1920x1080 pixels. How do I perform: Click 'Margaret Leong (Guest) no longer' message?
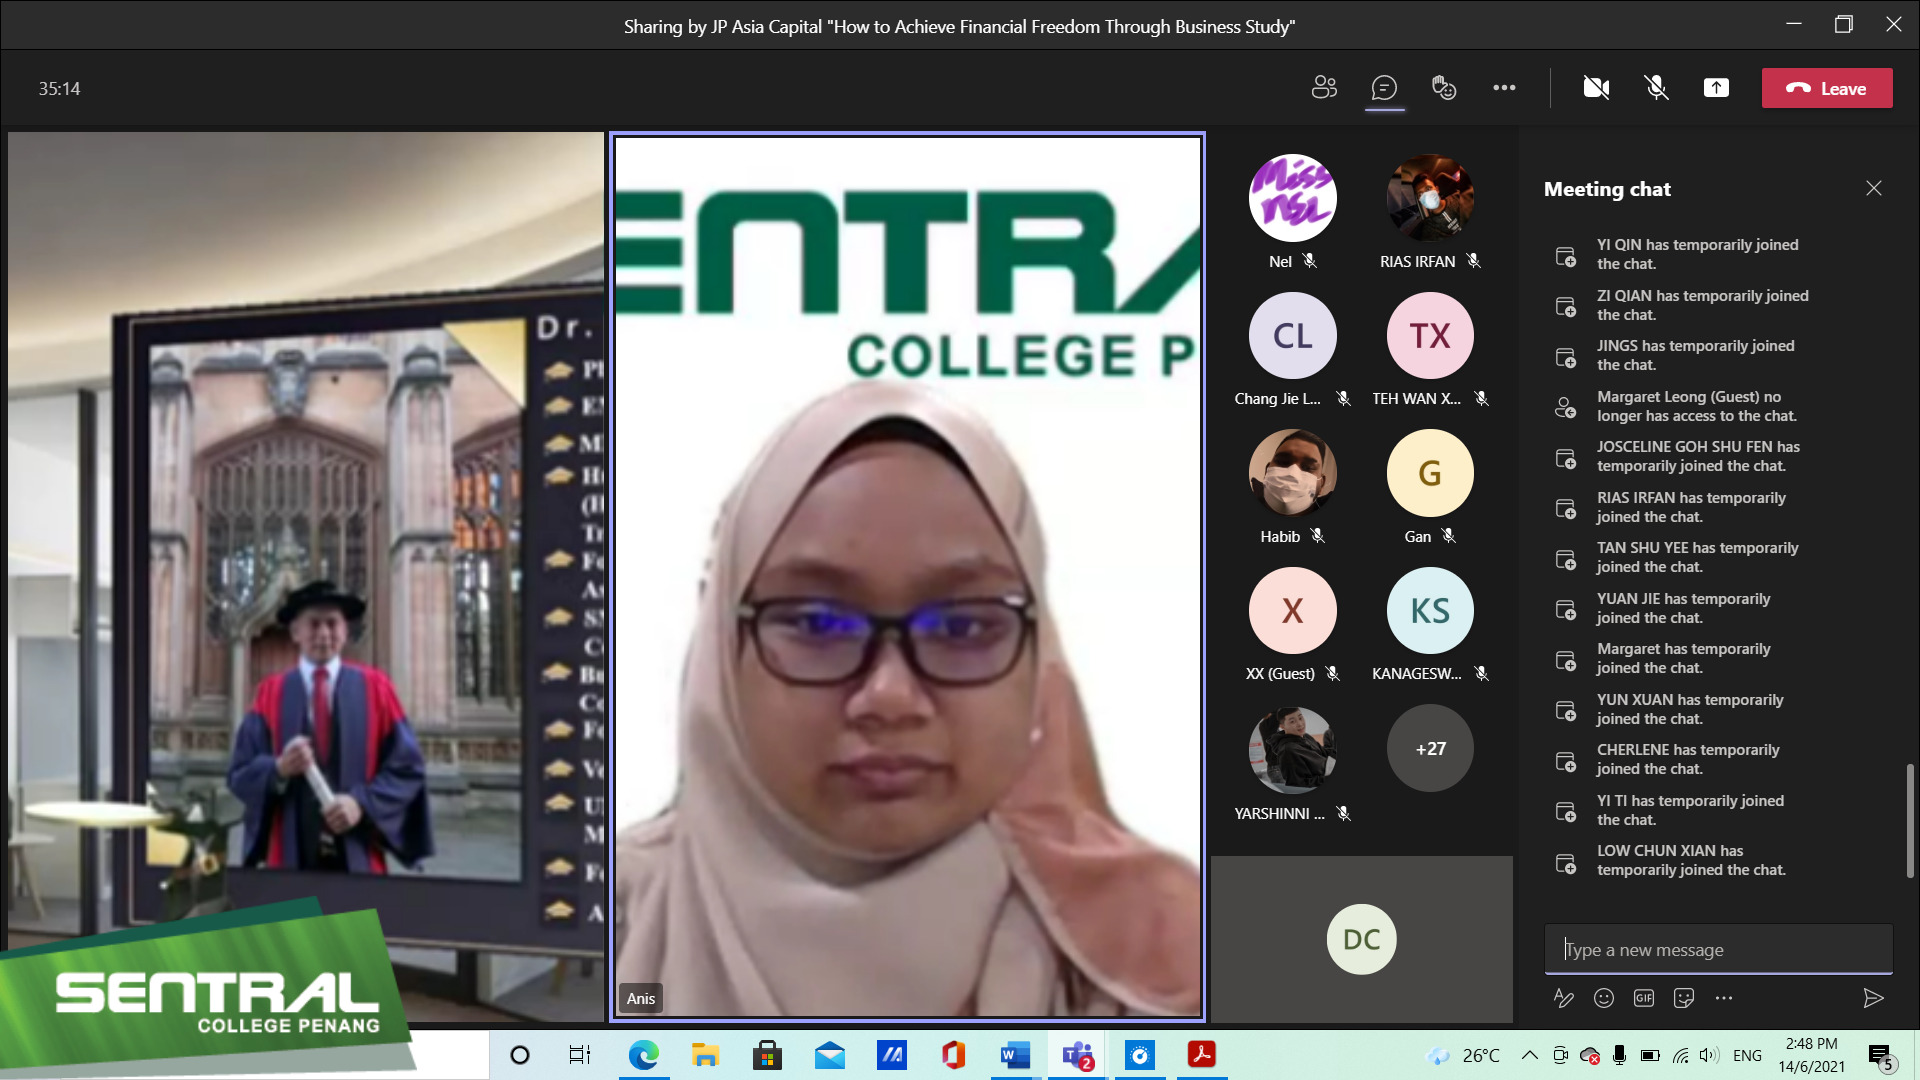click(x=1696, y=406)
